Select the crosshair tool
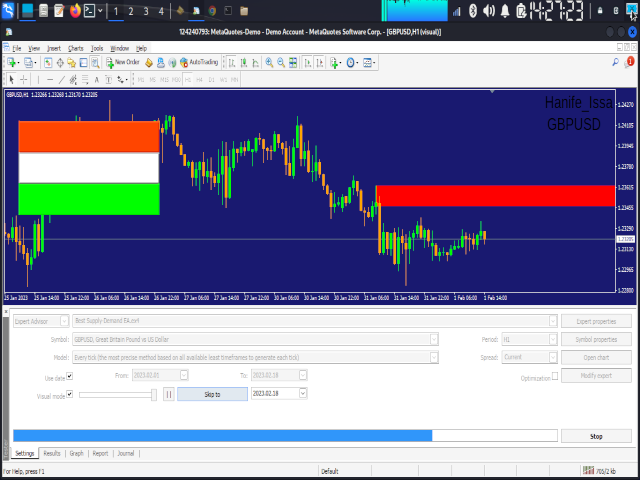 pos(24,80)
